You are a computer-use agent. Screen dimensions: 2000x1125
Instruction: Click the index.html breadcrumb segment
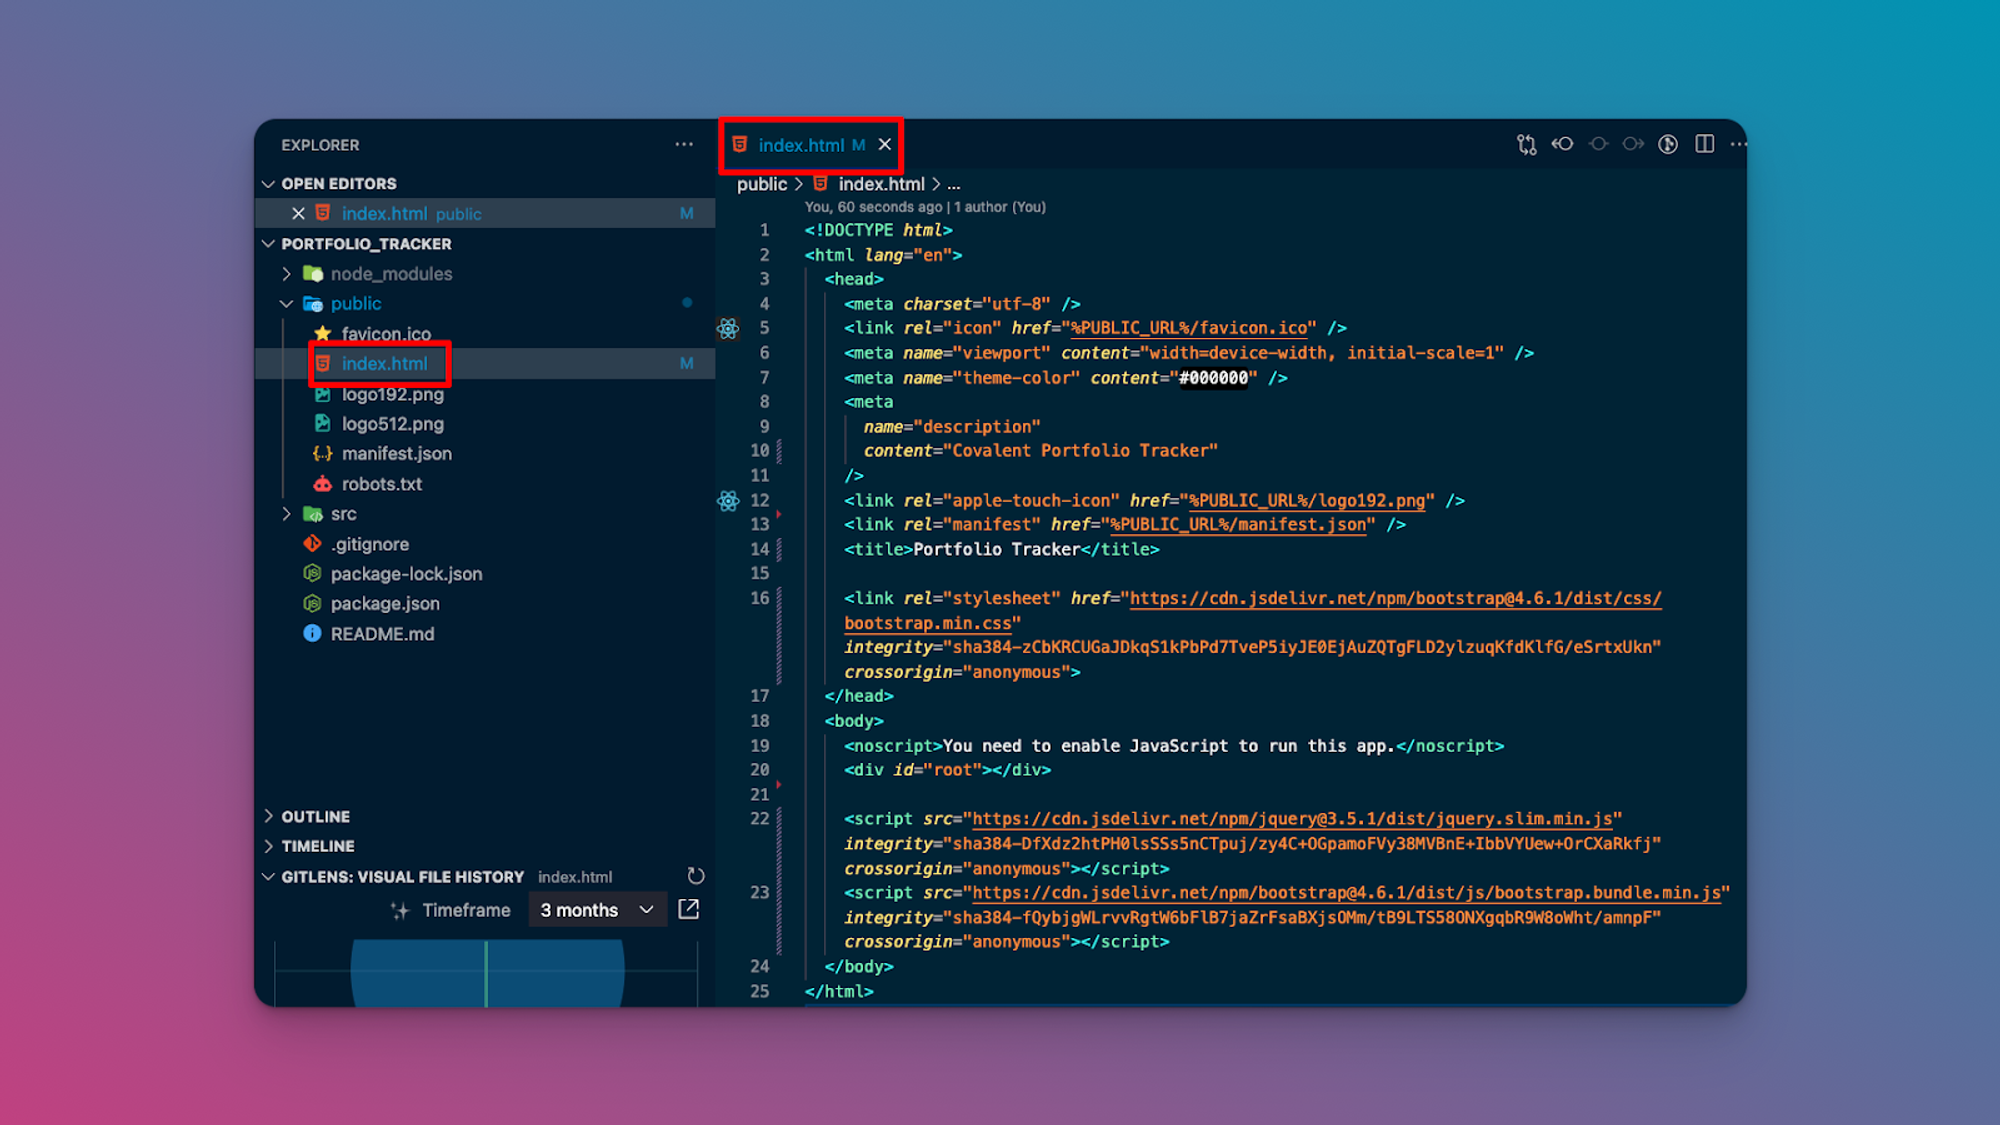[881, 184]
